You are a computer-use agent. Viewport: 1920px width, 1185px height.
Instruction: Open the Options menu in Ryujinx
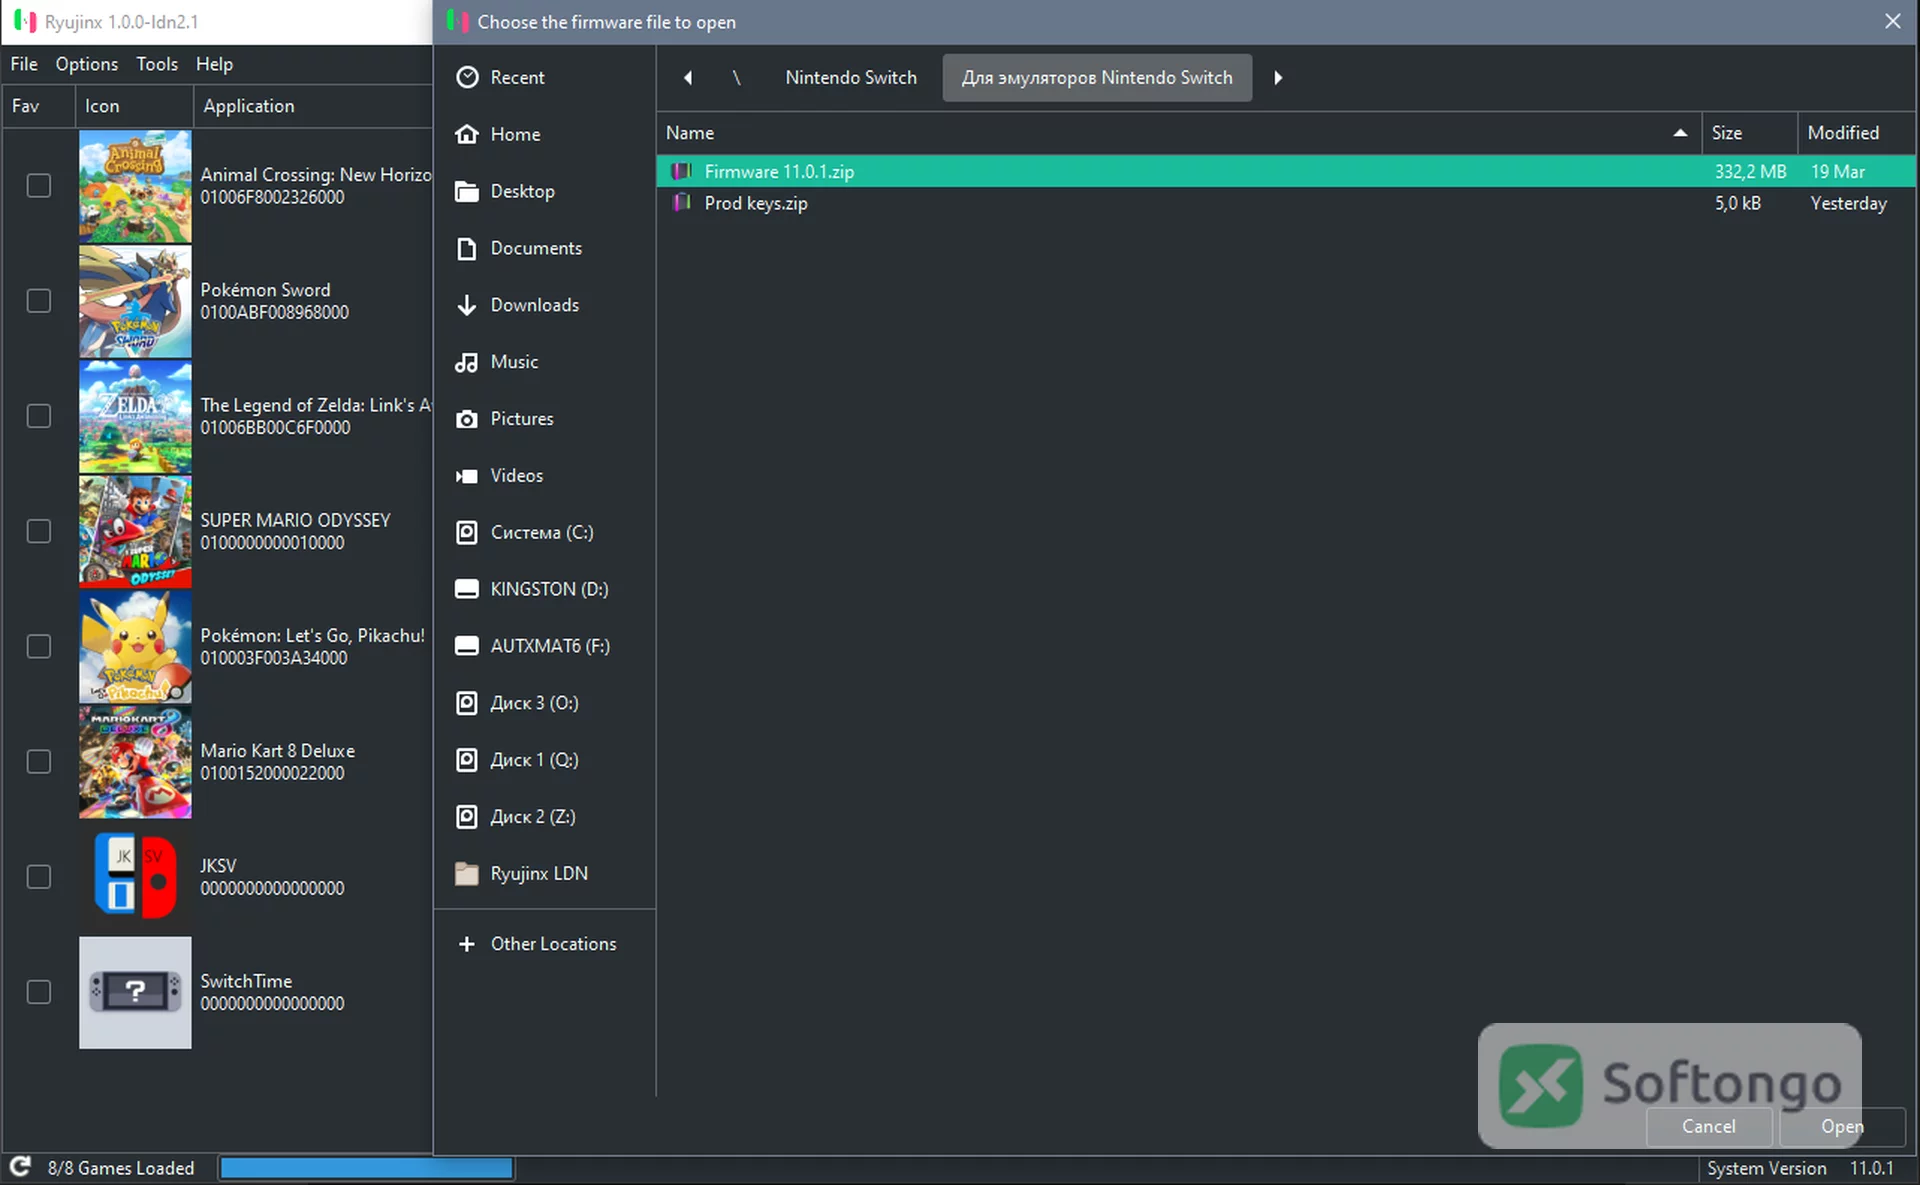[87, 64]
